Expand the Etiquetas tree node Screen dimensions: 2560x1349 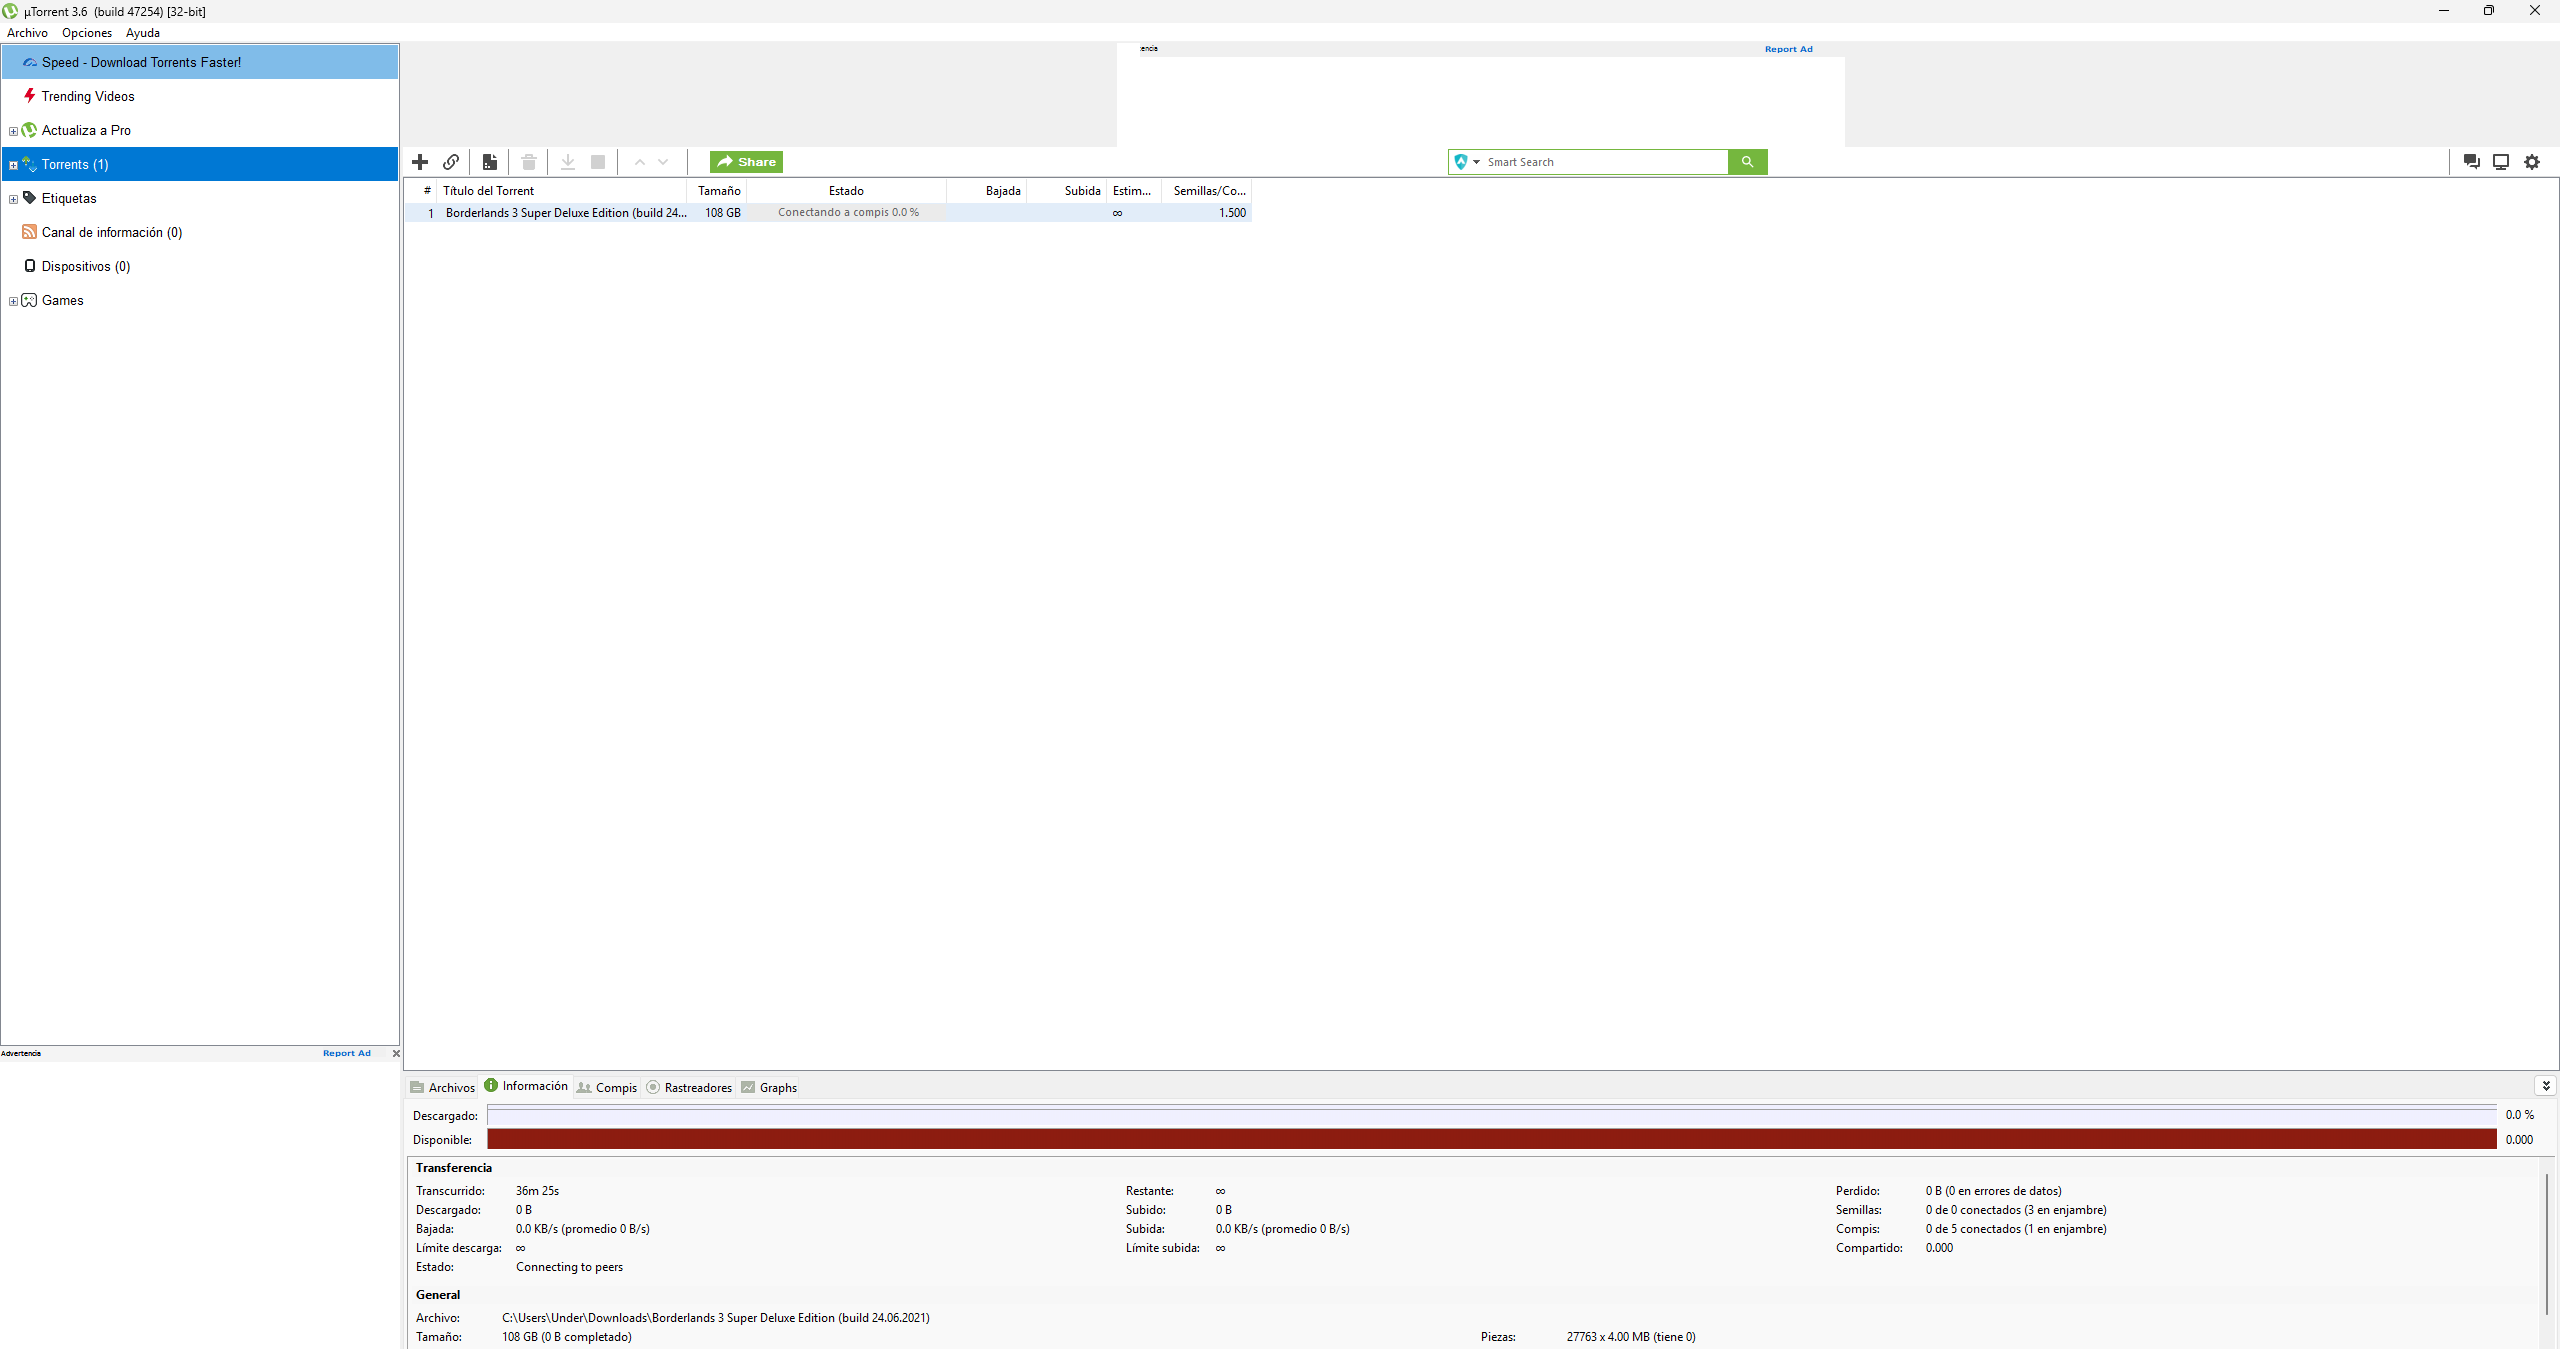tap(13, 199)
